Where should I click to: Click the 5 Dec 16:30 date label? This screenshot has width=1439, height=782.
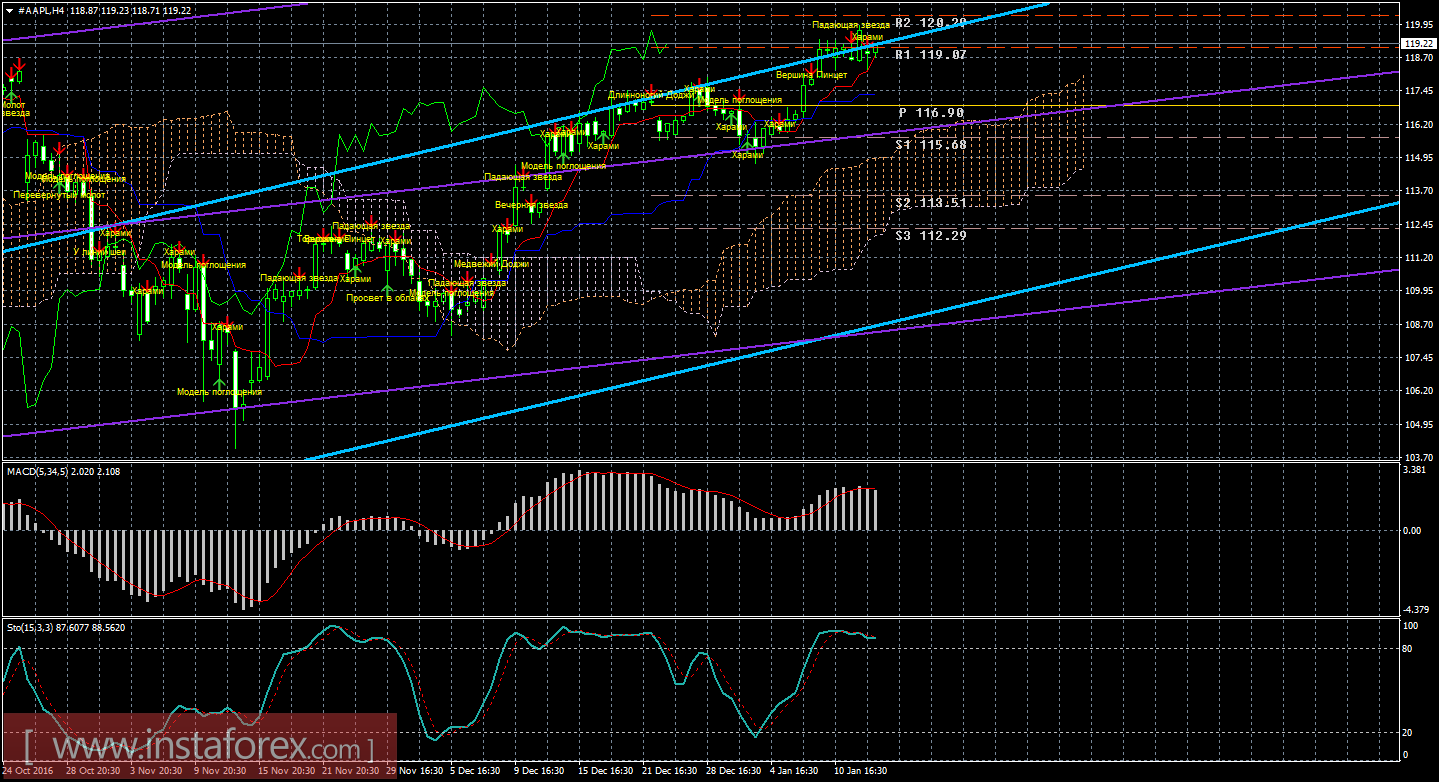[x=475, y=771]
